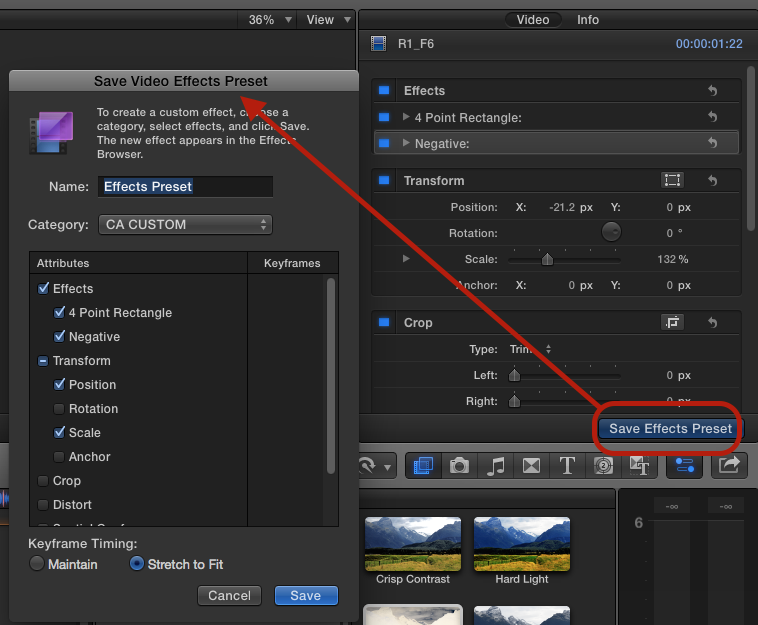
Task: Click the Share arrow icon
Action: click(731, 465)
